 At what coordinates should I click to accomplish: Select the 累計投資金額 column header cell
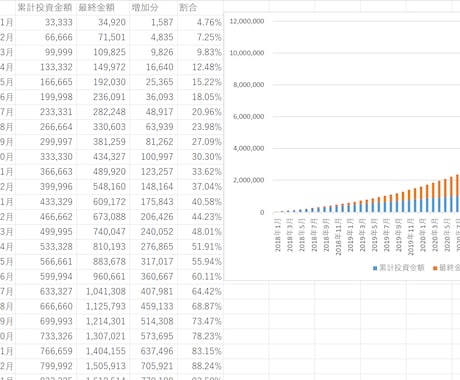[46, 7]
